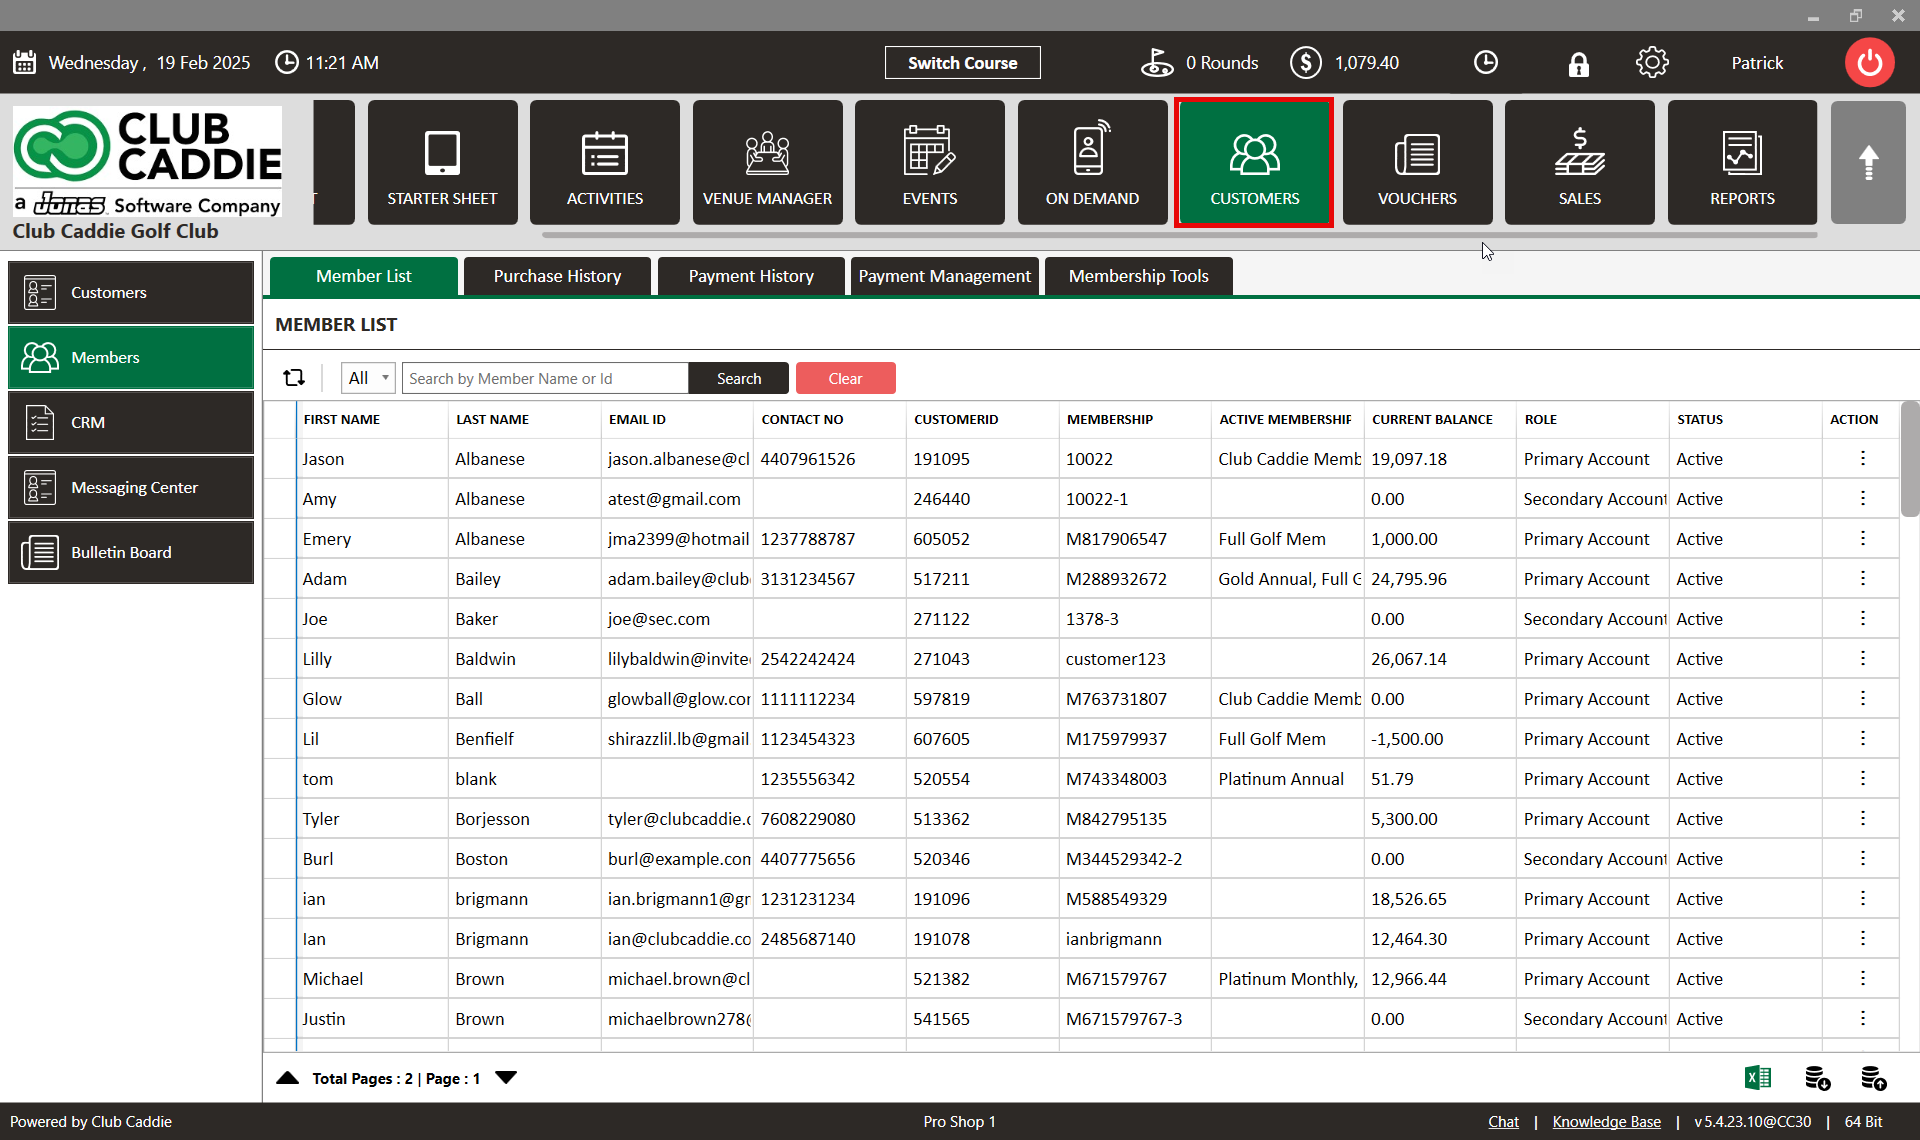Open the Reports module
This screenshot has height=1140, width=1920.
click(1742, 163)
